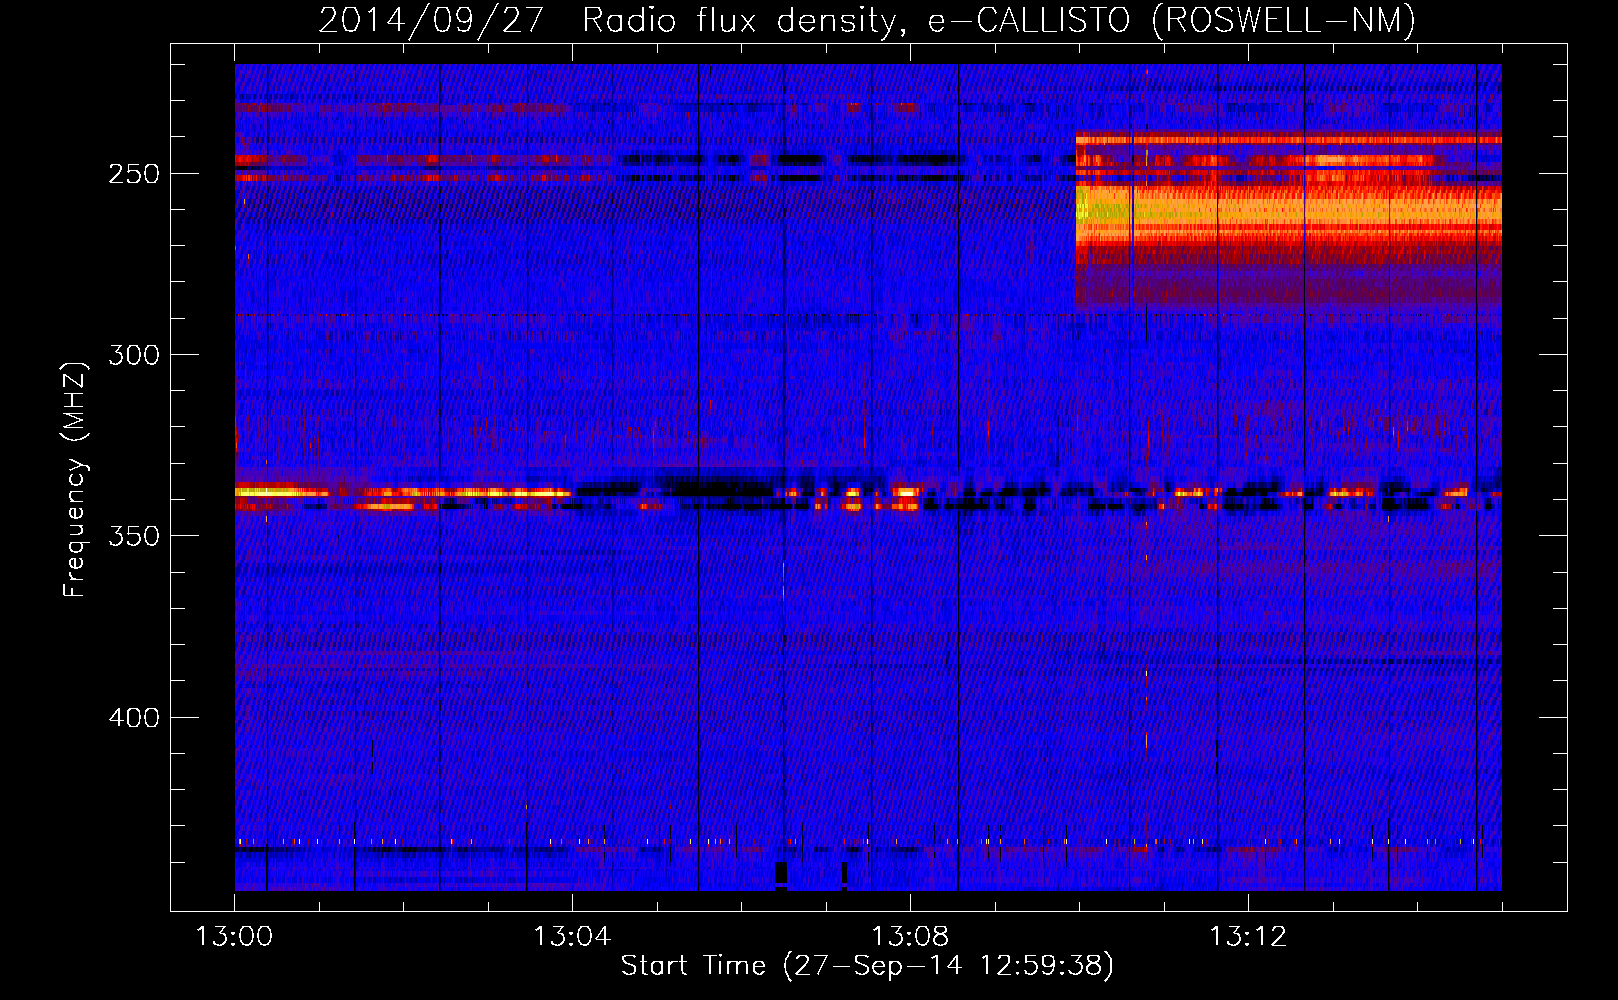
Task: Click the 'Frequency (MHZ)' axis label
Action: click(x=75, y=479)
